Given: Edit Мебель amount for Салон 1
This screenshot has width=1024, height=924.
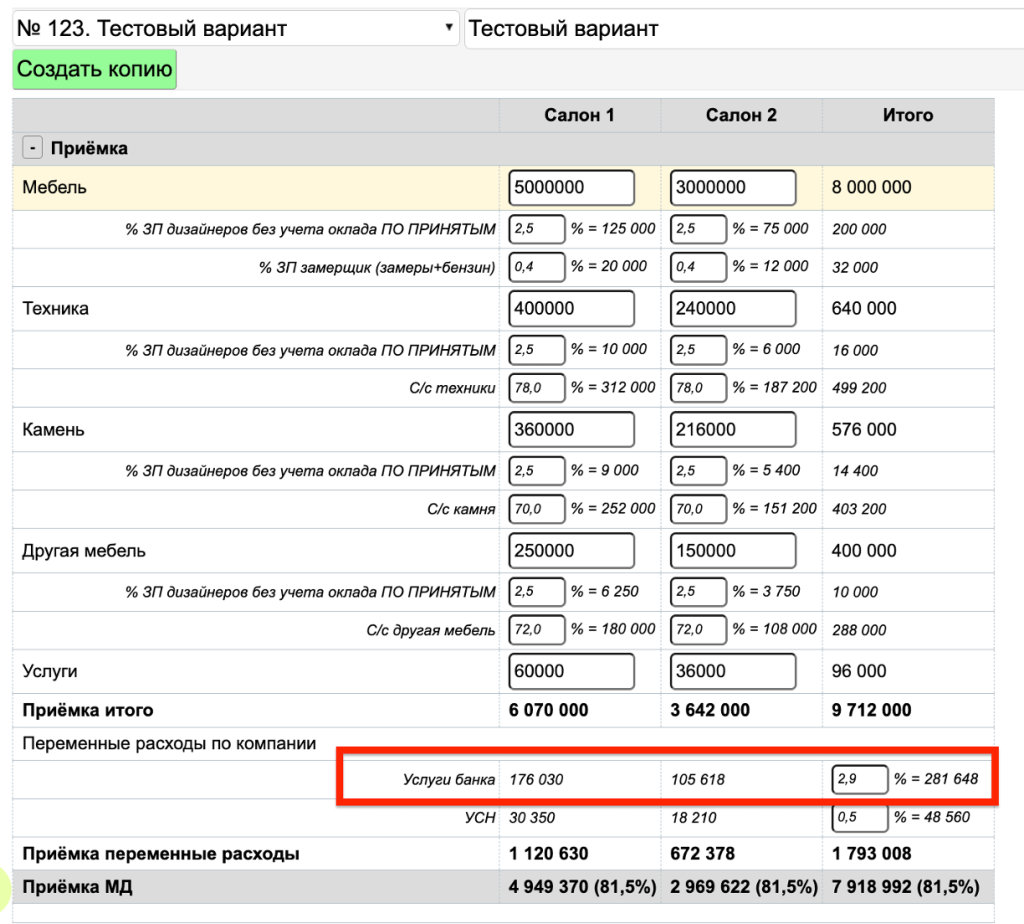Looking at the screenshot, I should pos(571,187).
